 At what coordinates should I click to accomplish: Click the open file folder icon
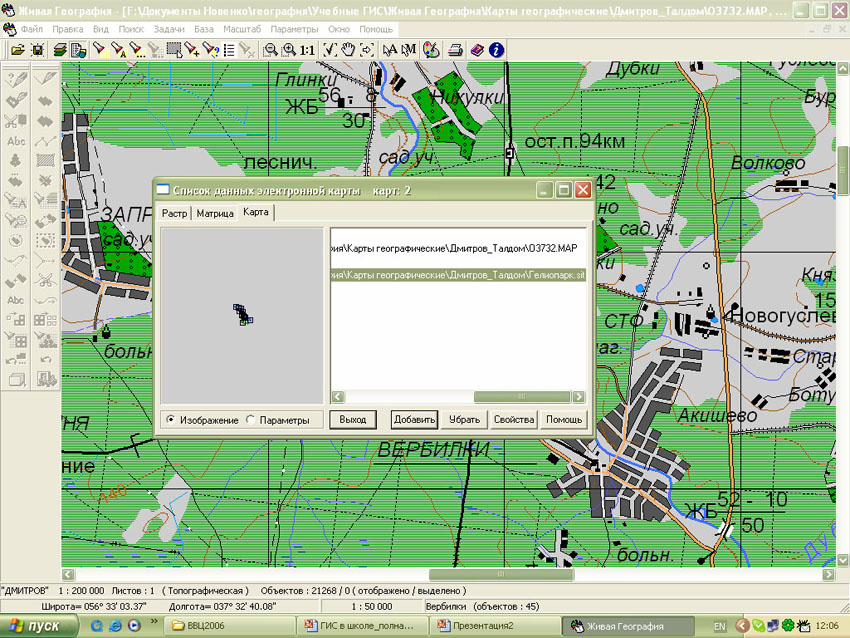[x=17, y=49]
